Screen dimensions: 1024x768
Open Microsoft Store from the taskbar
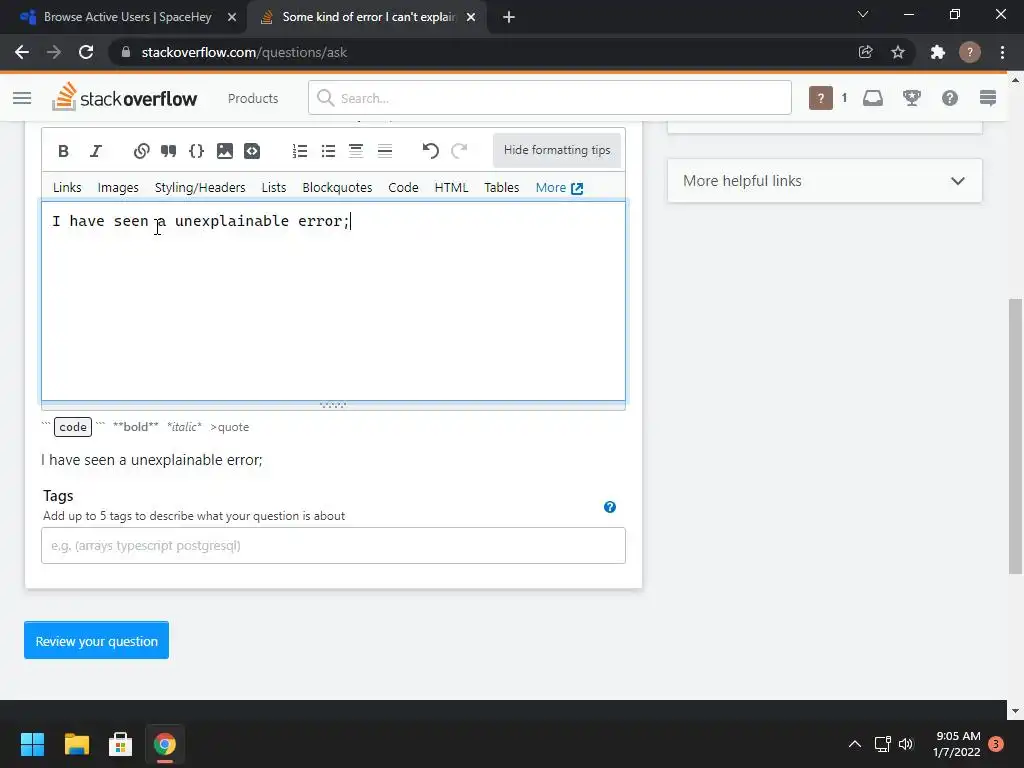[120, 744]
